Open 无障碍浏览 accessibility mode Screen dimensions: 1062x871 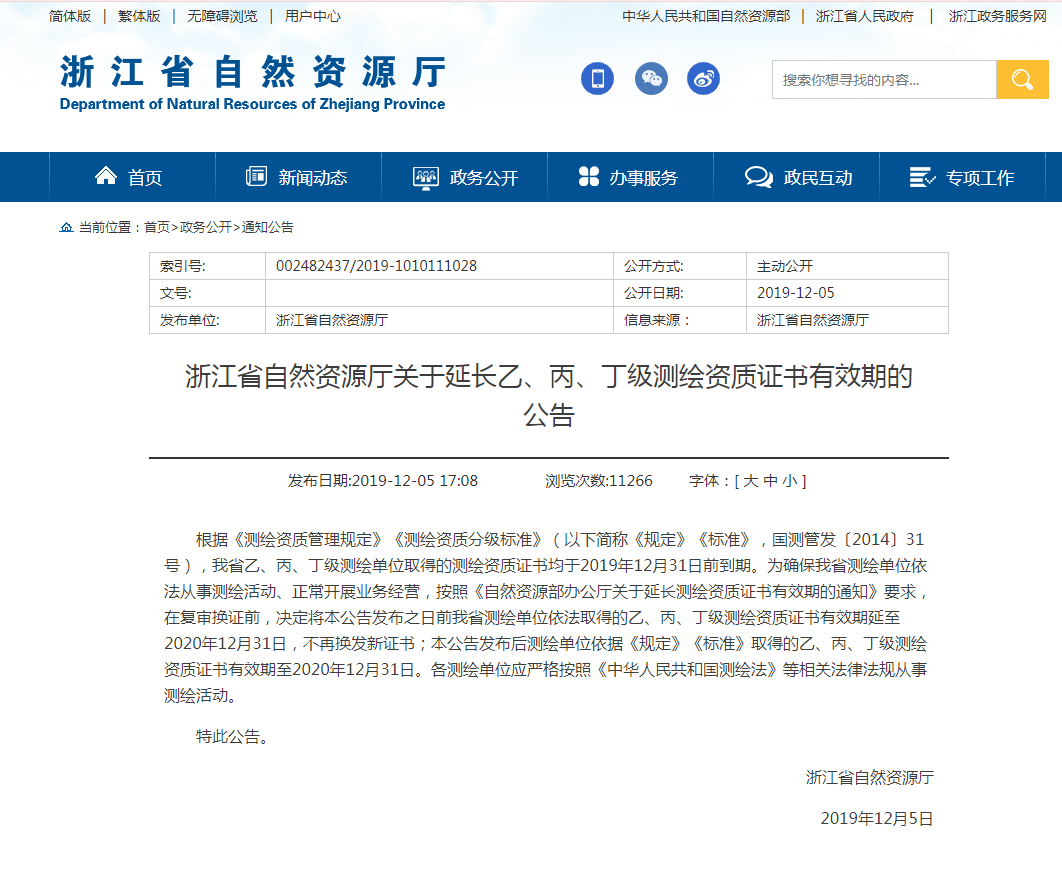222,16
